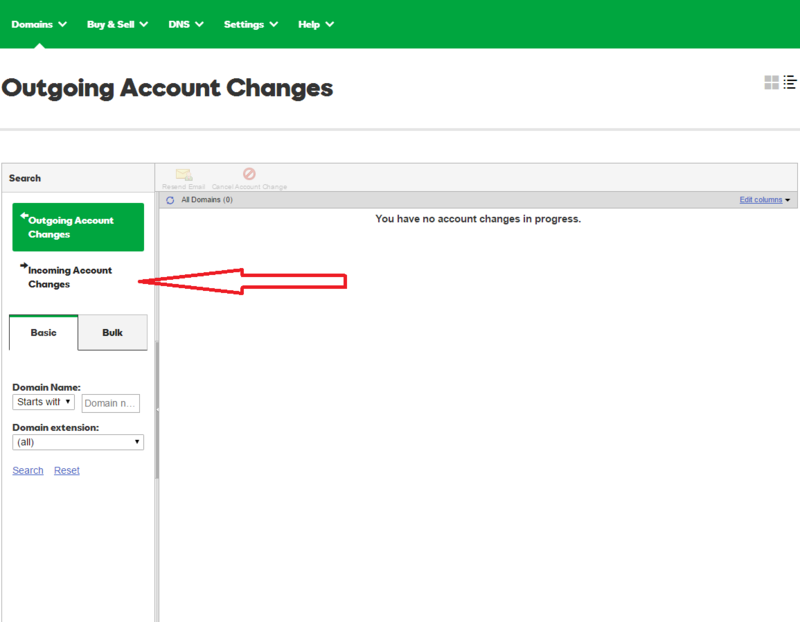Open the Domains menu
Viewport: 800px width, 622px height.
(39, 24)
